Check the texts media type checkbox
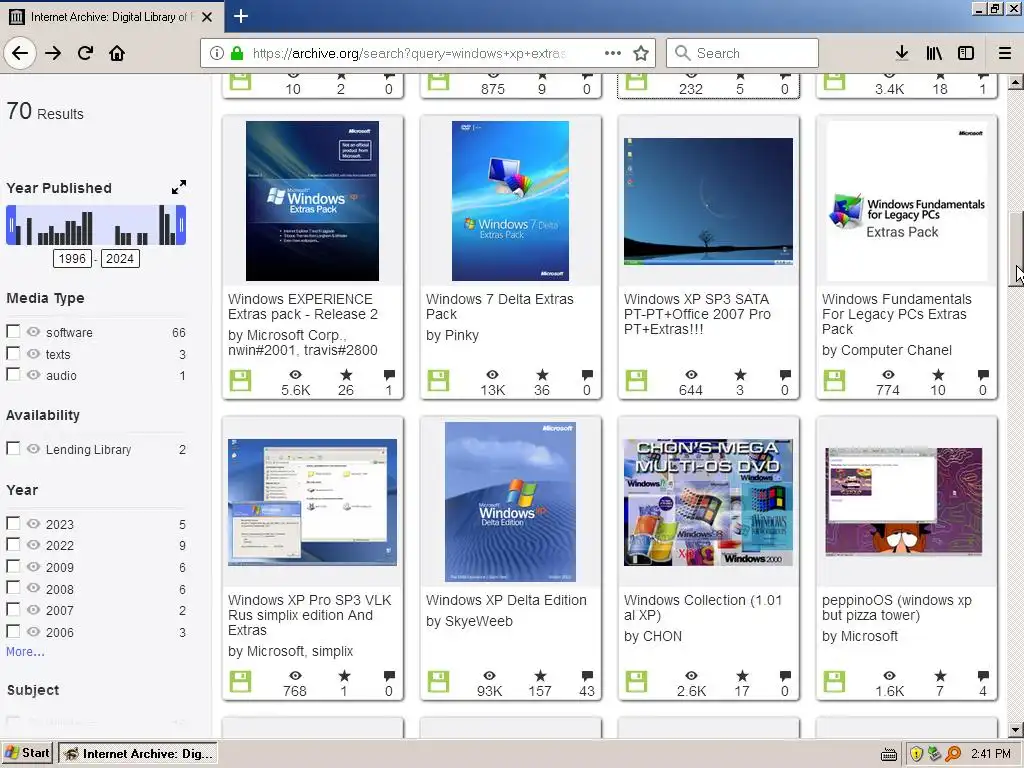The width and height of the screenshot is (1024, 768). tap(13, 353)
